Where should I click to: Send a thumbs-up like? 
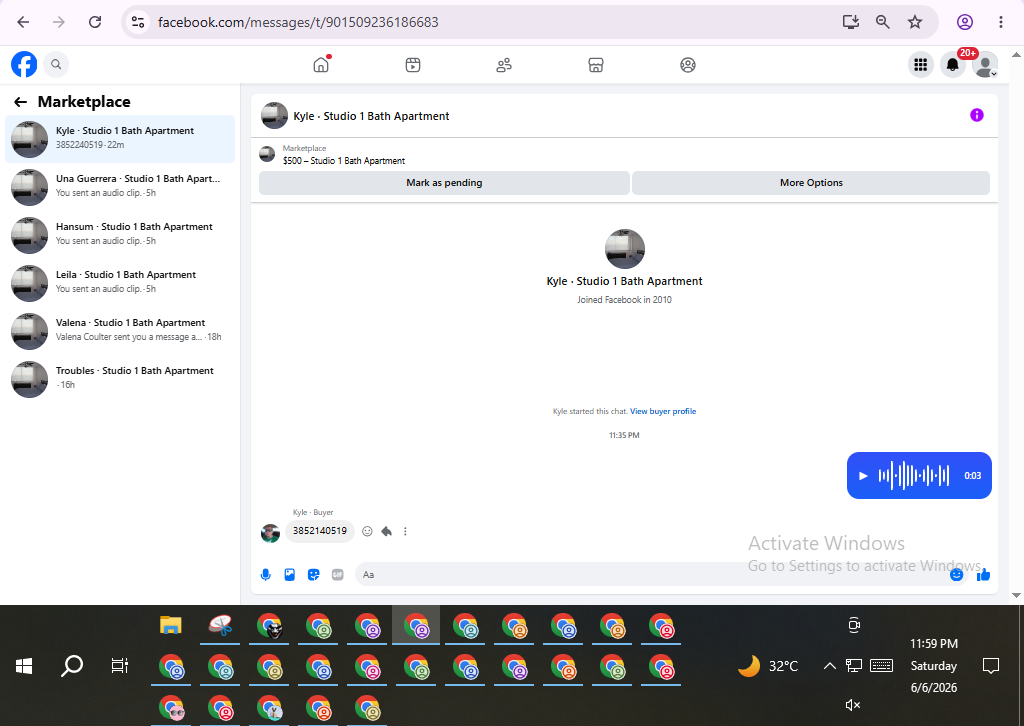(x=984, y=575)
